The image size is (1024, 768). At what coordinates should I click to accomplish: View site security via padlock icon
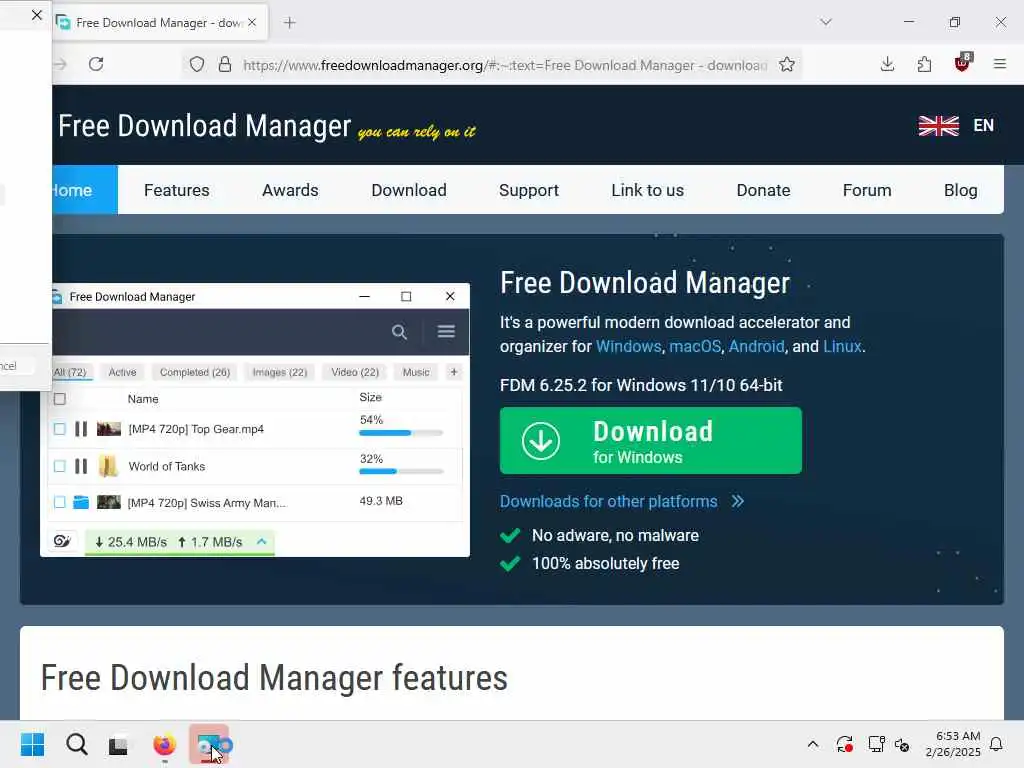click(x=225, y=65)
